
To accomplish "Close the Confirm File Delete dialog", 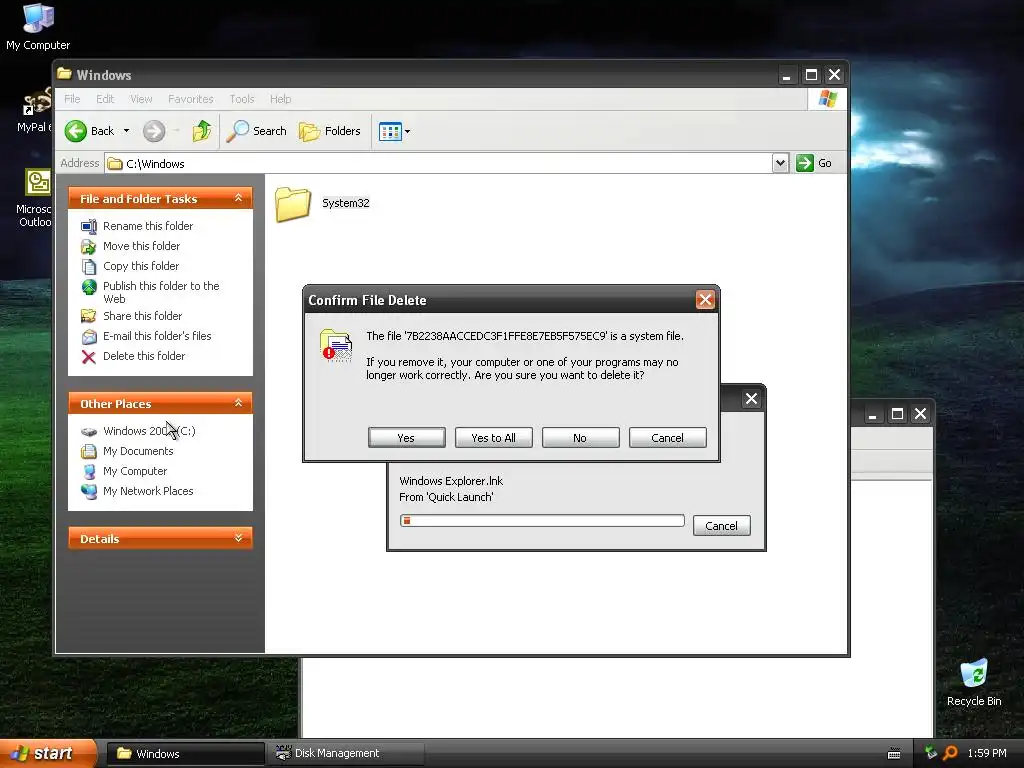I will coord(705,300).
